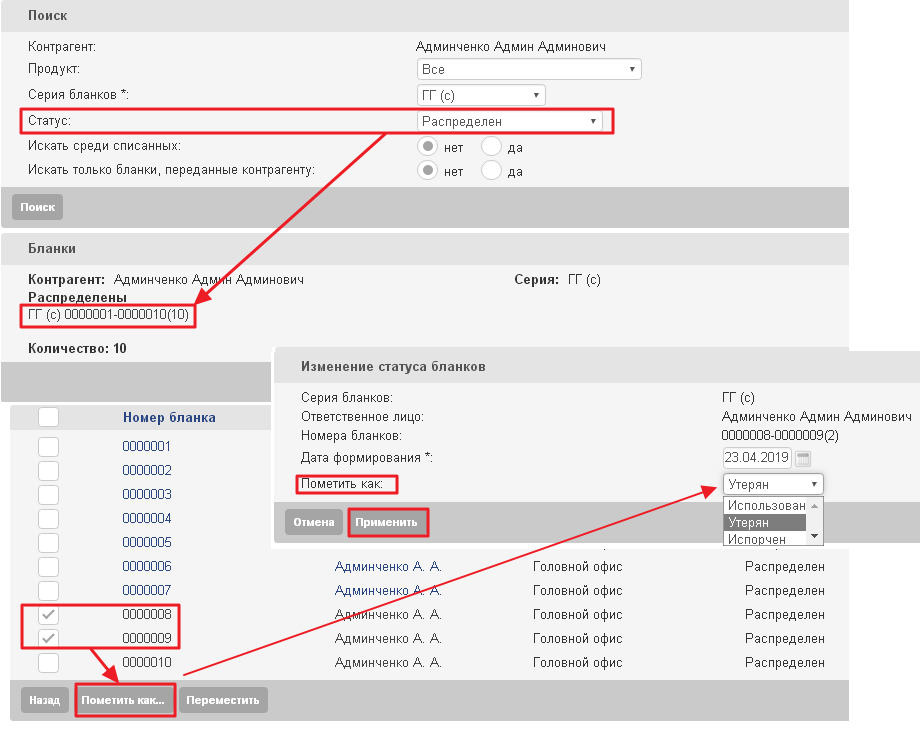The width and height of the screenshot is (920, 734).
Task: Click the Отмена button in dialog
Action: tap(314, 522)
